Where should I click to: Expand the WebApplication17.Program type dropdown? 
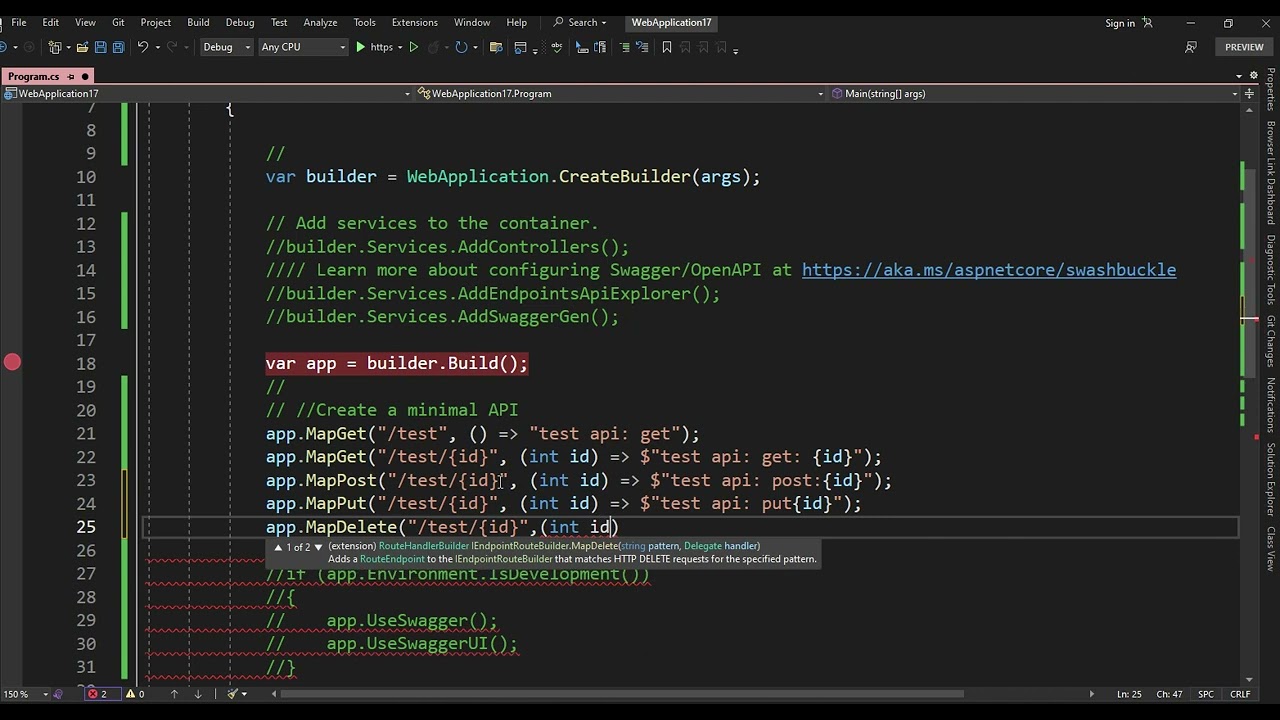(621, 93)
